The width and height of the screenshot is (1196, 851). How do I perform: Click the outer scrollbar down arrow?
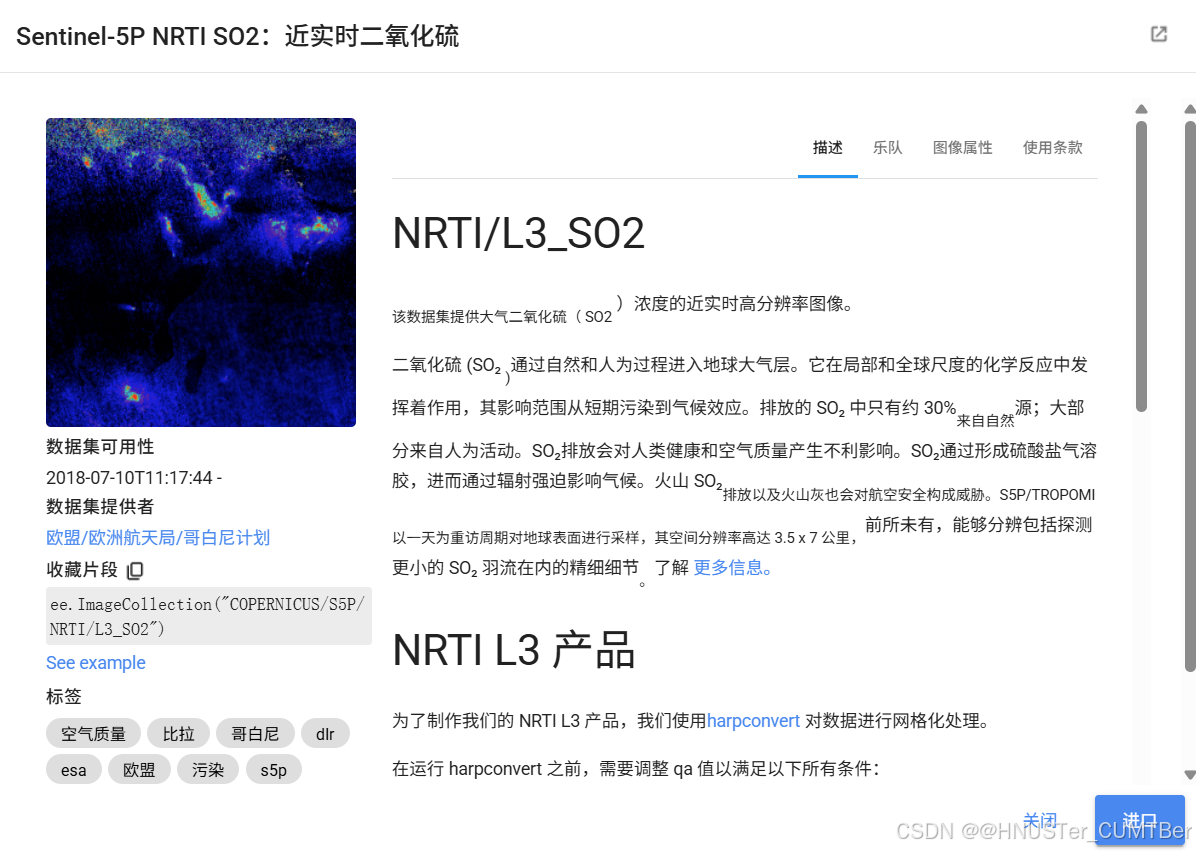click(1190, 775)
